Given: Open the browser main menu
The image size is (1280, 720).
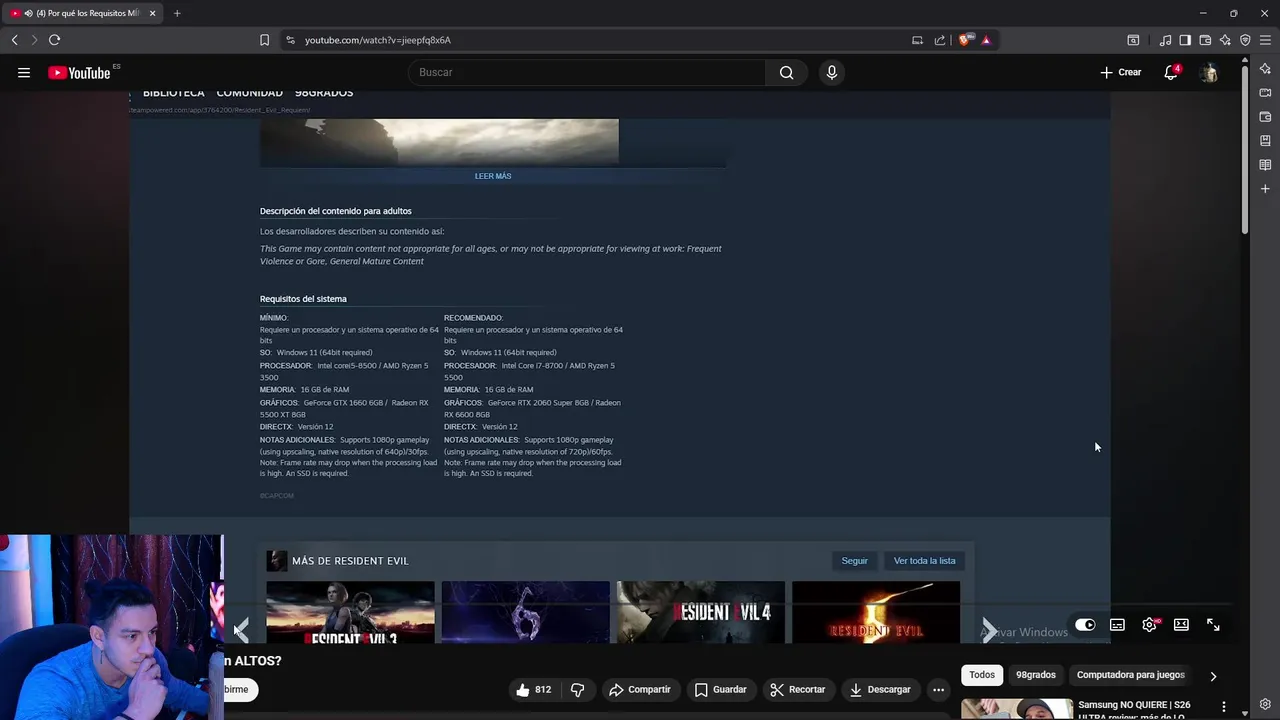Looking at the screenshot, I should pos(1265,40).
